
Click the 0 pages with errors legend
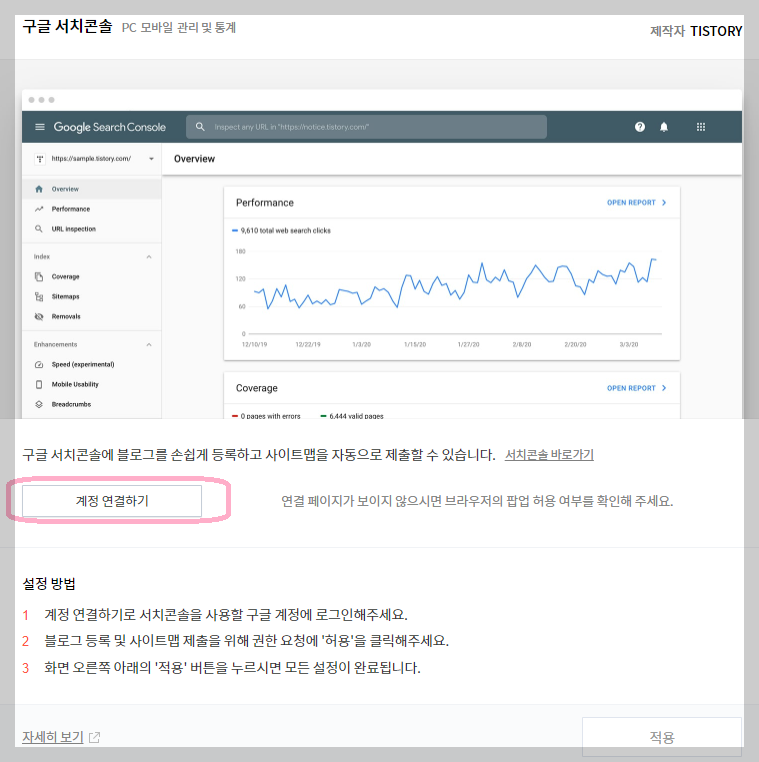coord(266,416)
